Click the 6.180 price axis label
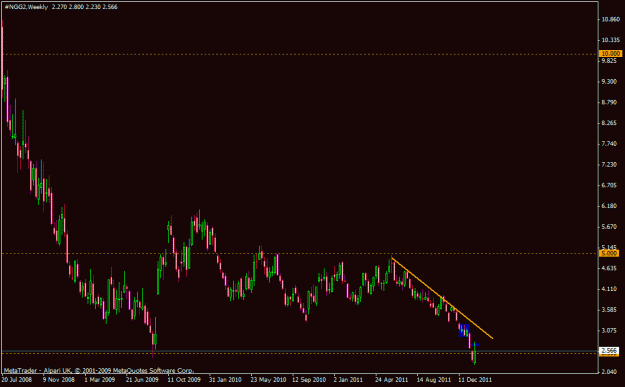Viewport: 625px width, 387px height. coord(610,206)
